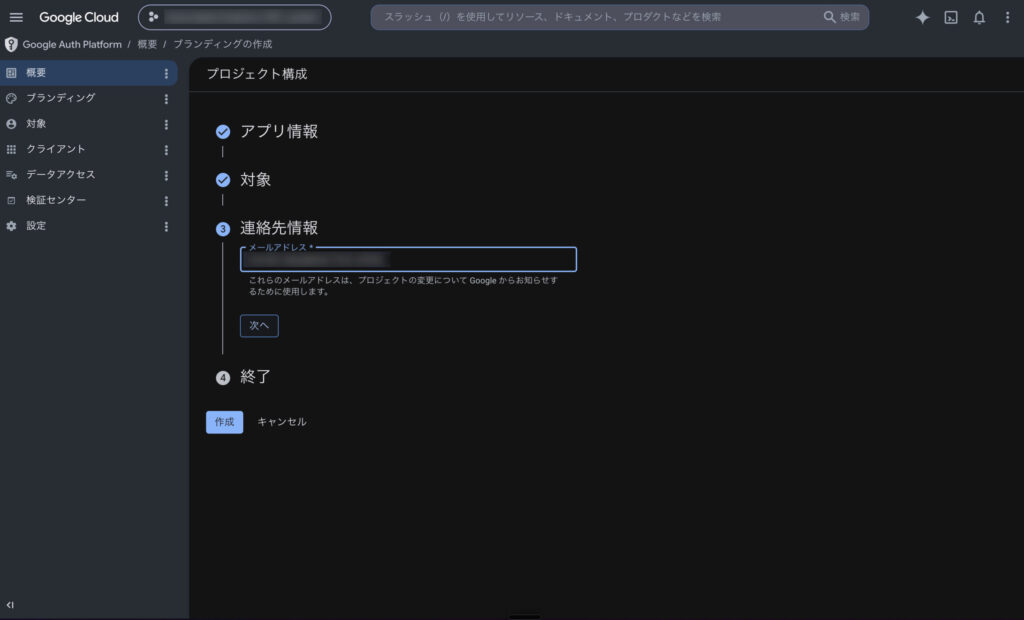Image resolution: width=1024 pixels, height=620 pixels.
Task: Click the 連絡先情報 step header
Action: pos(279,228)
